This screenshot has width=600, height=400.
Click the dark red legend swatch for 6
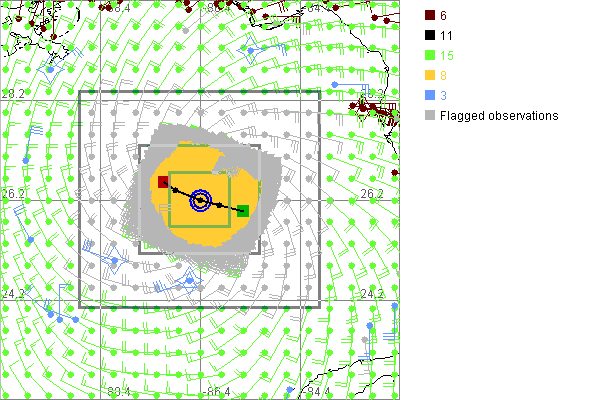428,14
